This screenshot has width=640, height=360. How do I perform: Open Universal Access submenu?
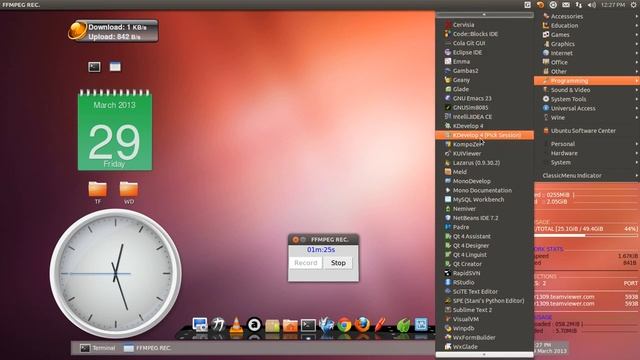click(x=587, y=108)
